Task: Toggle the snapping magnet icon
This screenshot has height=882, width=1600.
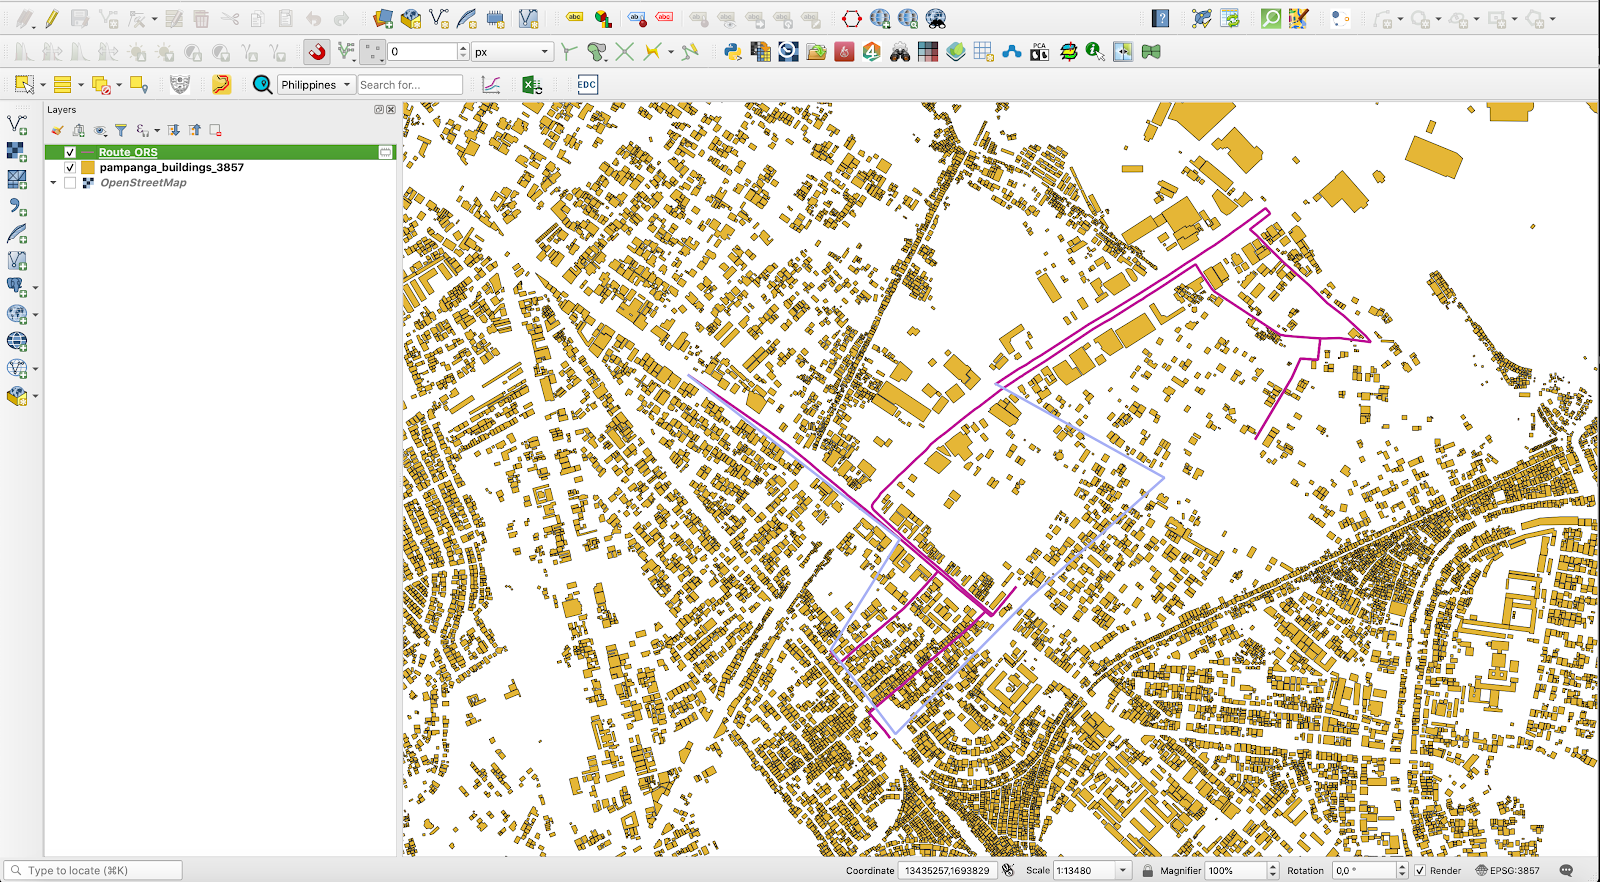Action: (317, 52)
